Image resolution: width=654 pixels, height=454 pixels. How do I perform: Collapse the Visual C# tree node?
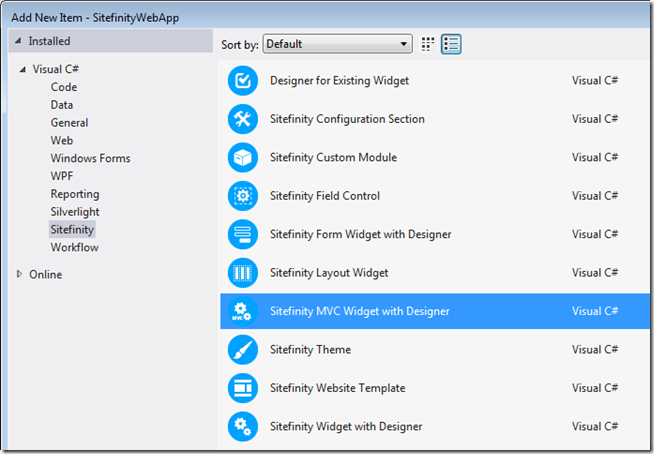point(23,69)
